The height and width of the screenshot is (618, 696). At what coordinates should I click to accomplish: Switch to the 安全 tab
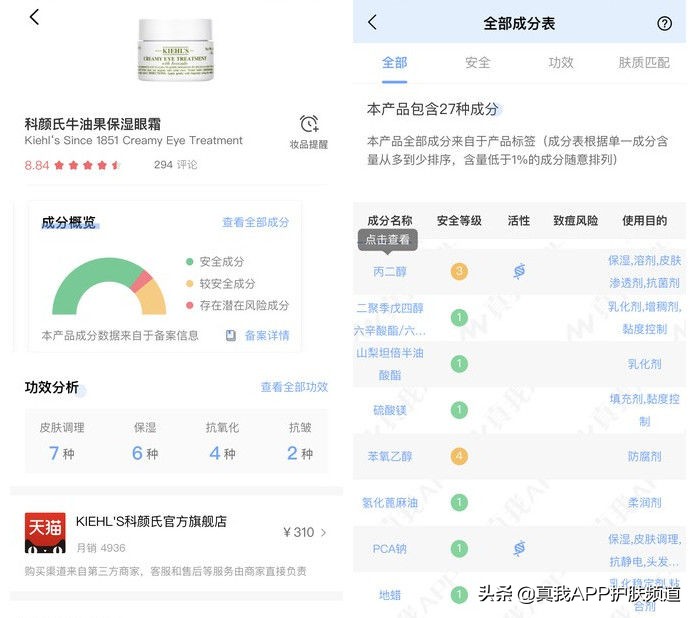coord(478,63)
